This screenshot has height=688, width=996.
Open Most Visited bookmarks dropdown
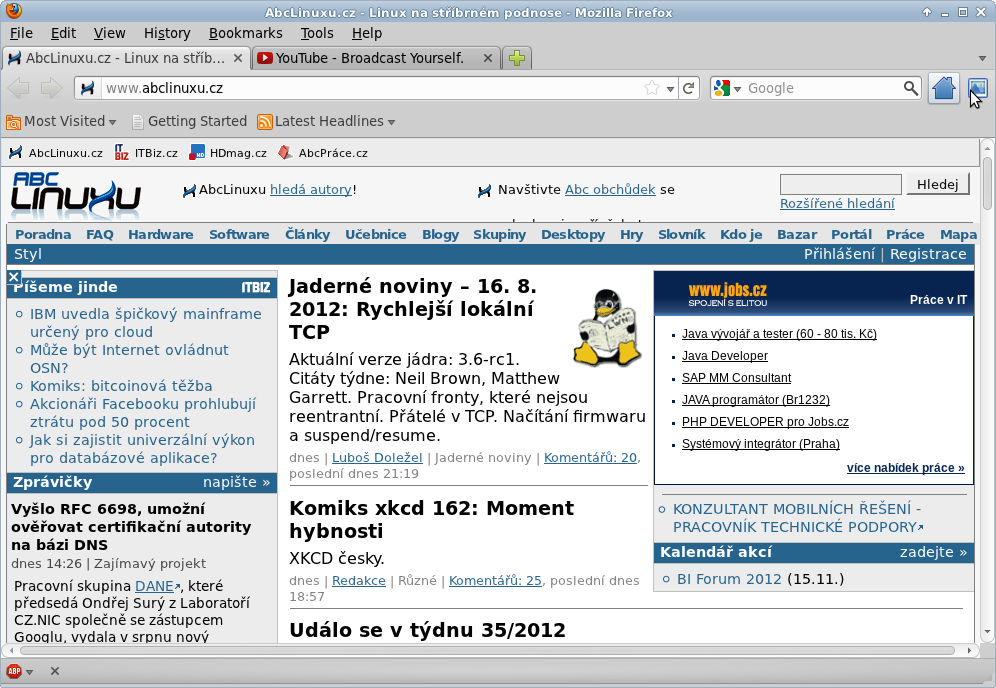click(x=62, y=121)
